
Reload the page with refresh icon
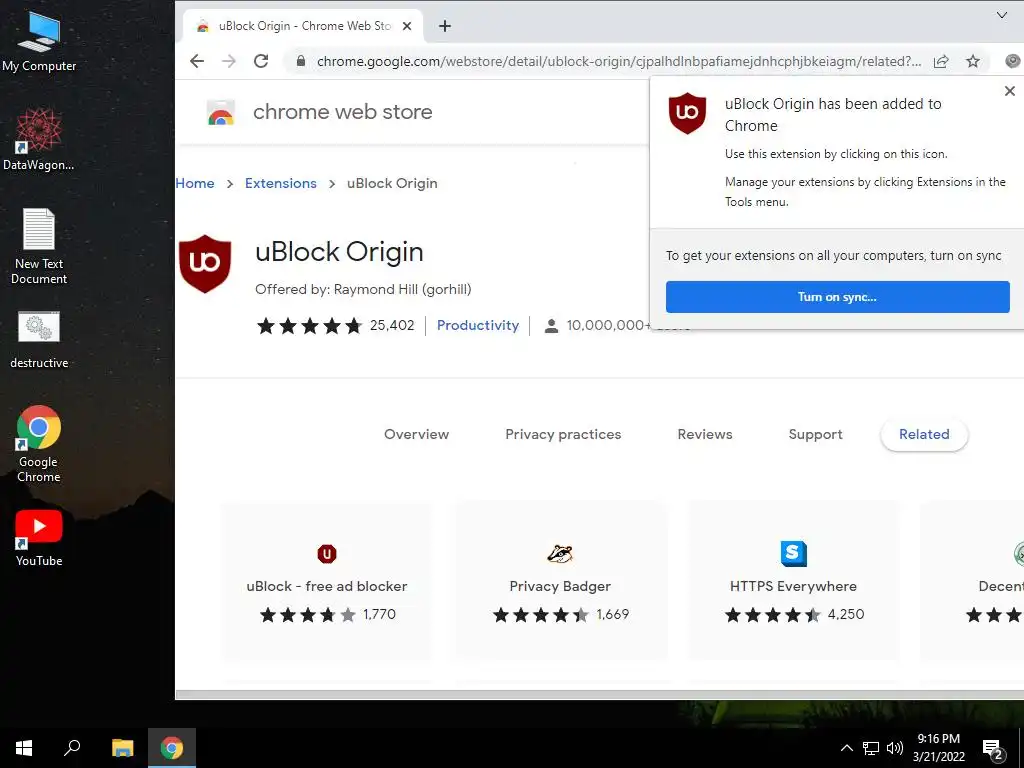click(261, 61)
